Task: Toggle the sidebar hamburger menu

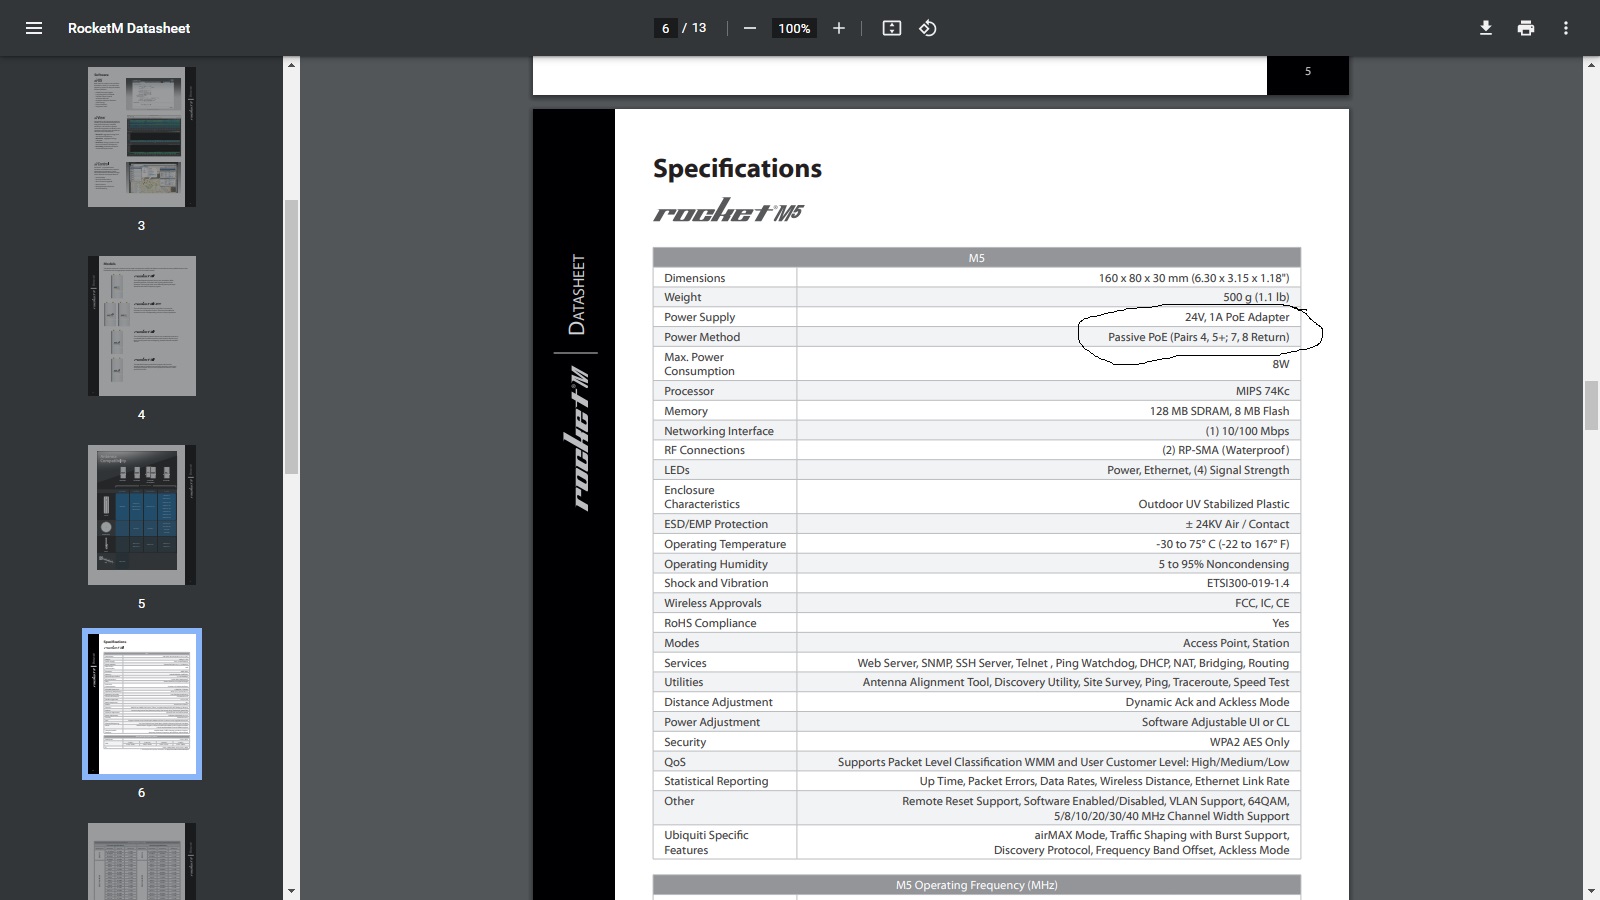Action: [x=34, y=28]
